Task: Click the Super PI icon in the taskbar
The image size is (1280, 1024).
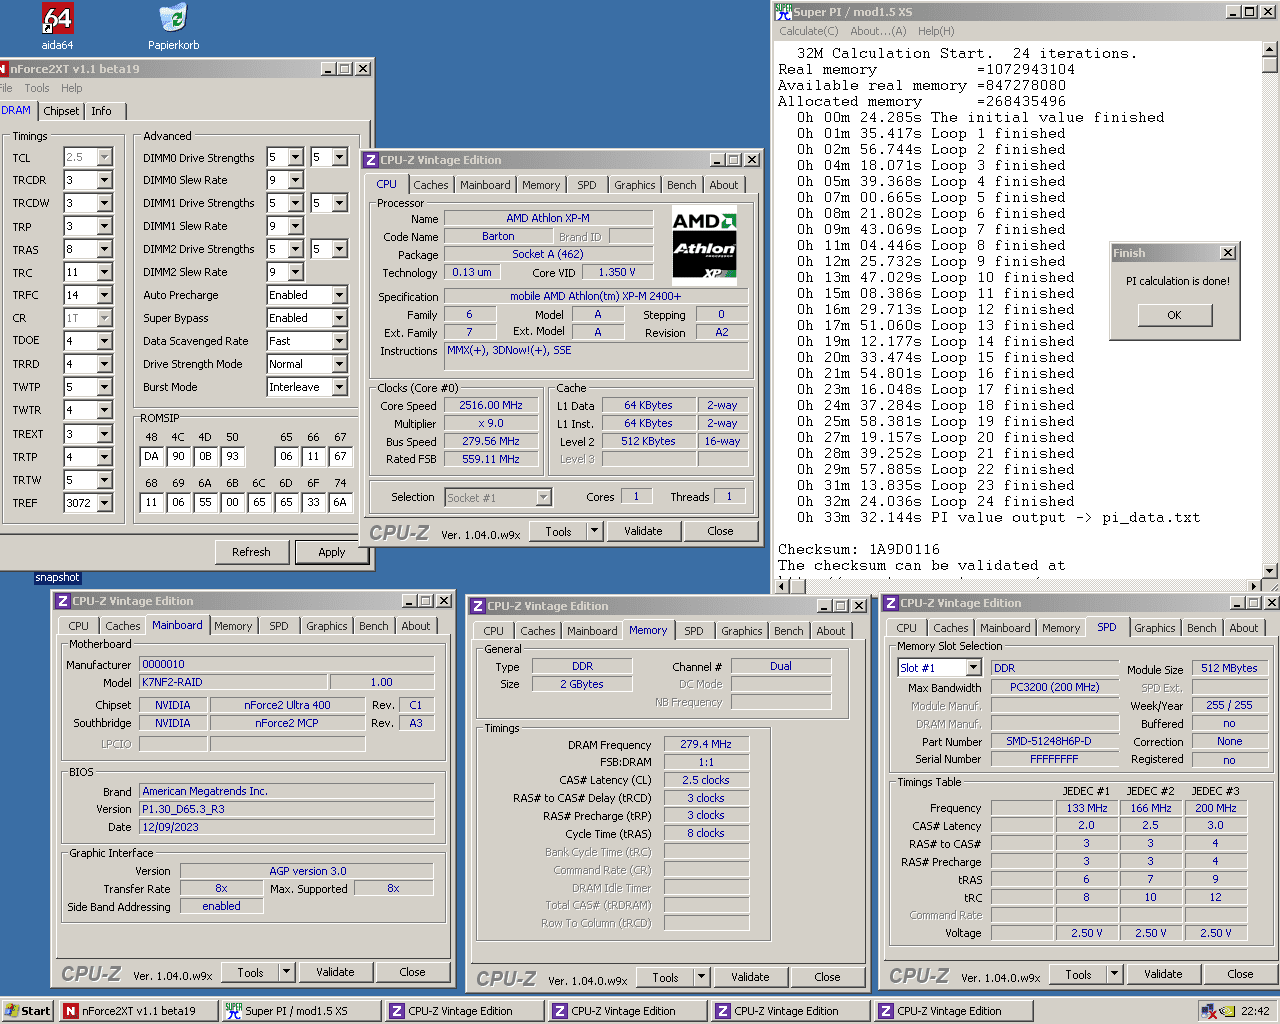Action: pyautogui.click(x=234, y=1011)
